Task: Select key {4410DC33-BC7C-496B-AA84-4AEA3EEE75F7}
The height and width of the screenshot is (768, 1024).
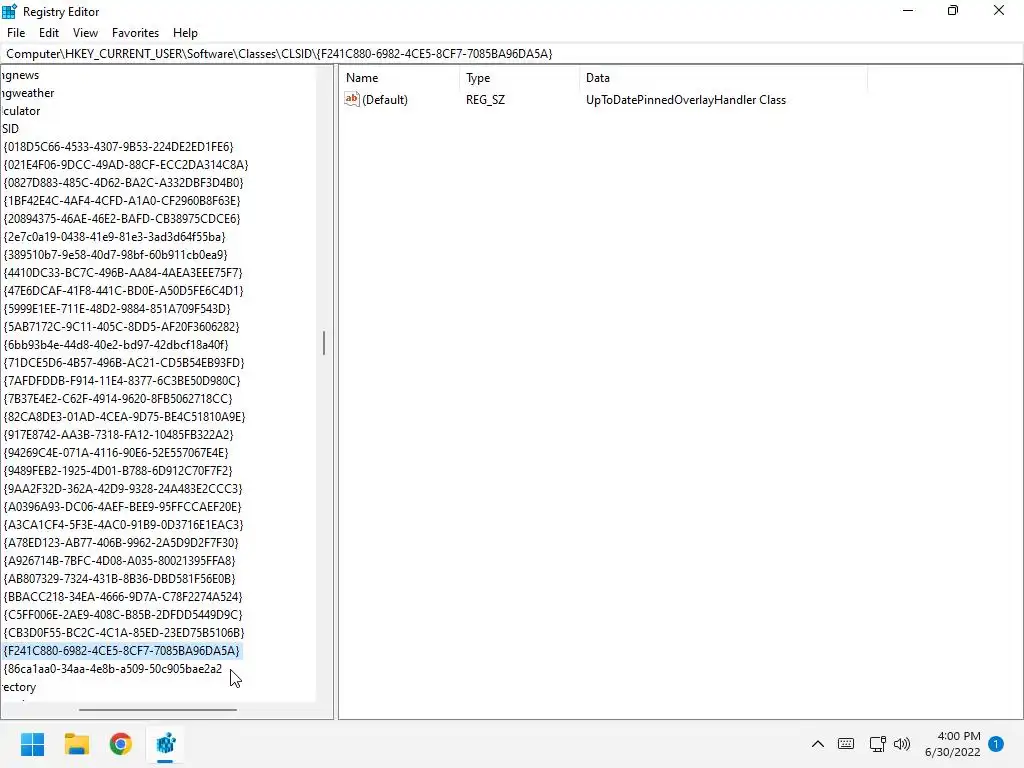Action: tap(123, 272)
